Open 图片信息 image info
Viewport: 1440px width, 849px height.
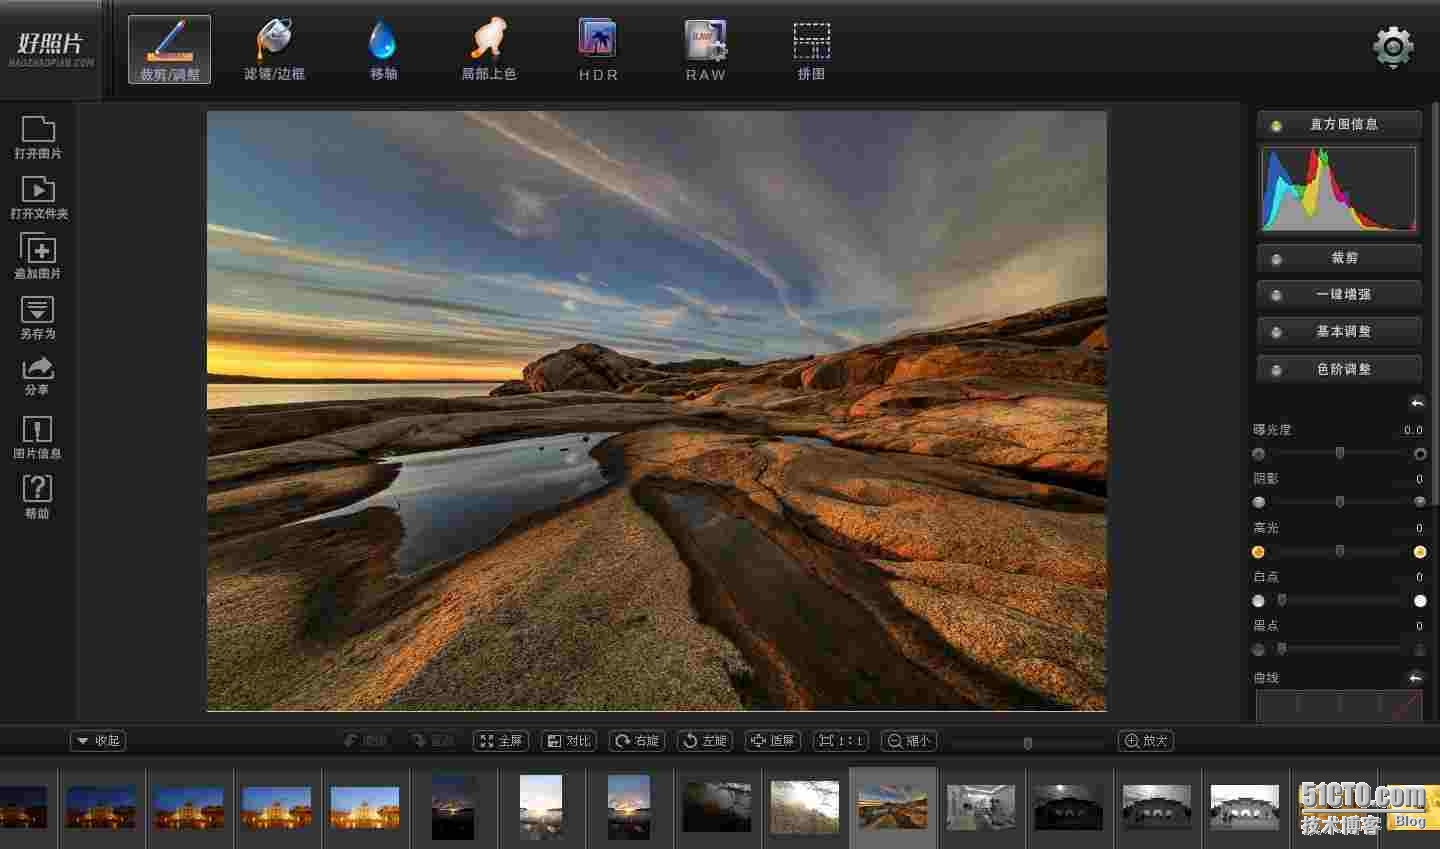point(38,437)
